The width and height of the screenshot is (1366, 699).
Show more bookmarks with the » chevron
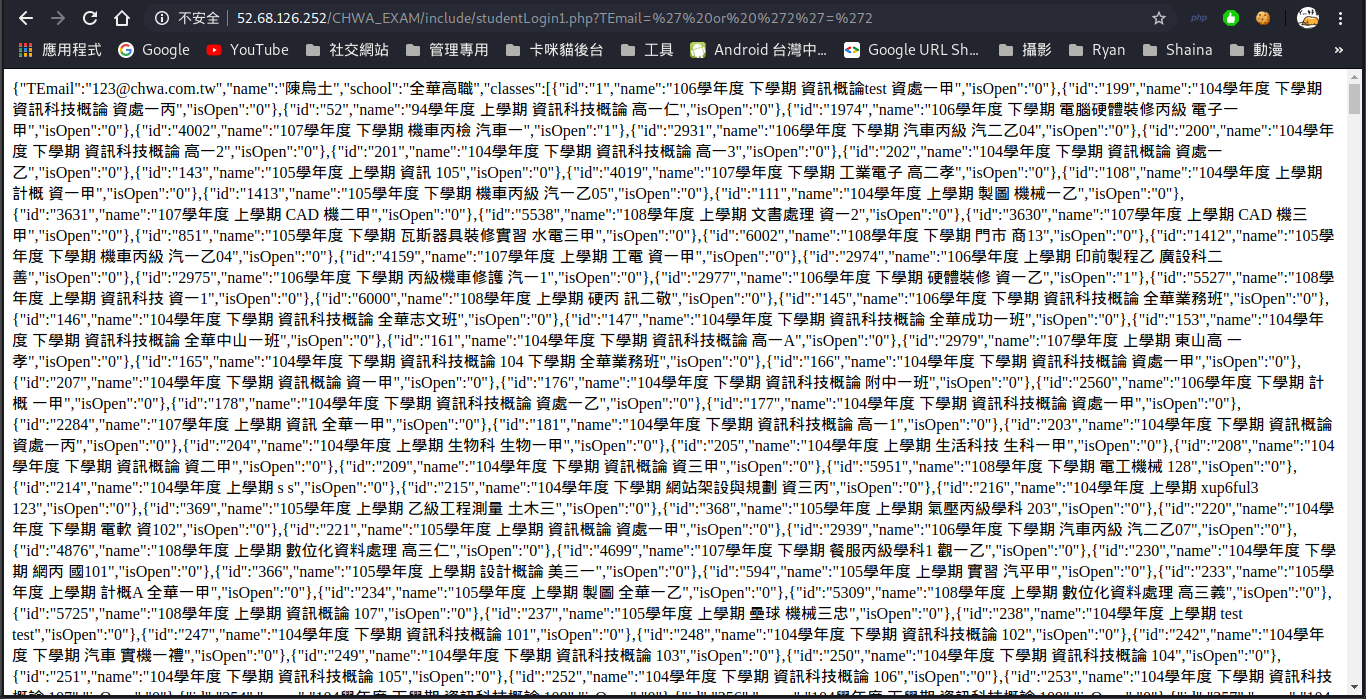[1339, 50]
